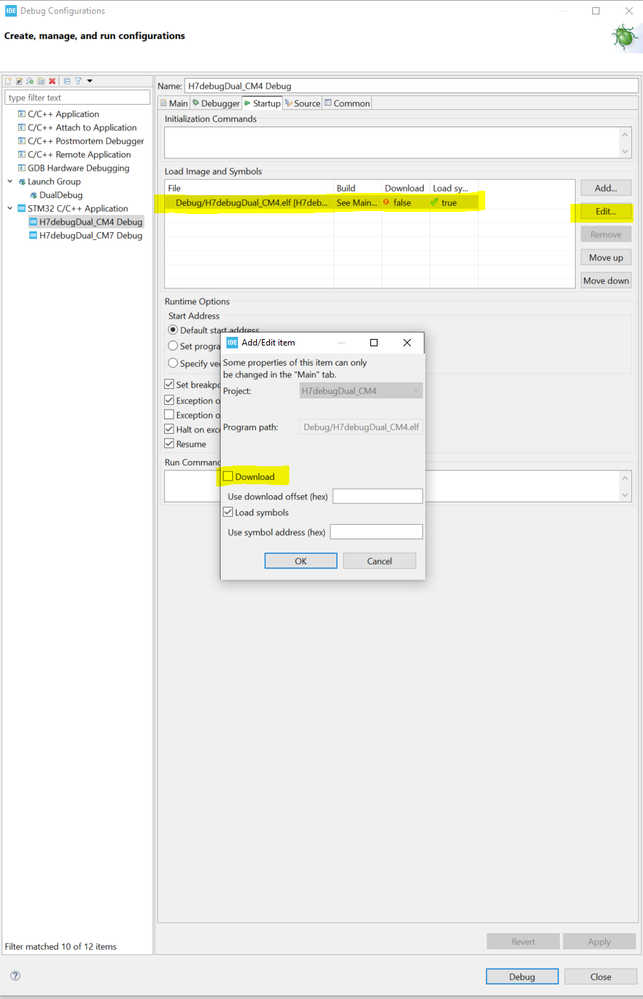Click the C/C++ Attach to Application icon

[22, 127]
